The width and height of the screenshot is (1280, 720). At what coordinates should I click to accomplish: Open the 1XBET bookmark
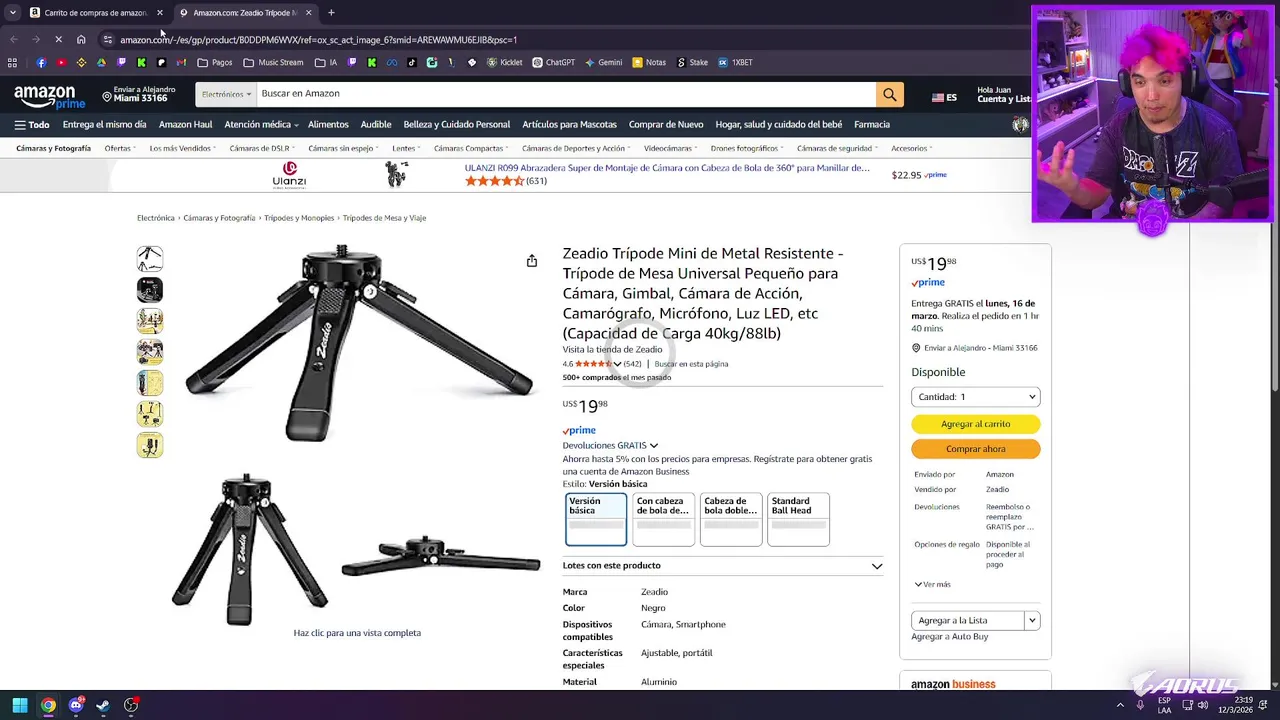tap(735, 62)
